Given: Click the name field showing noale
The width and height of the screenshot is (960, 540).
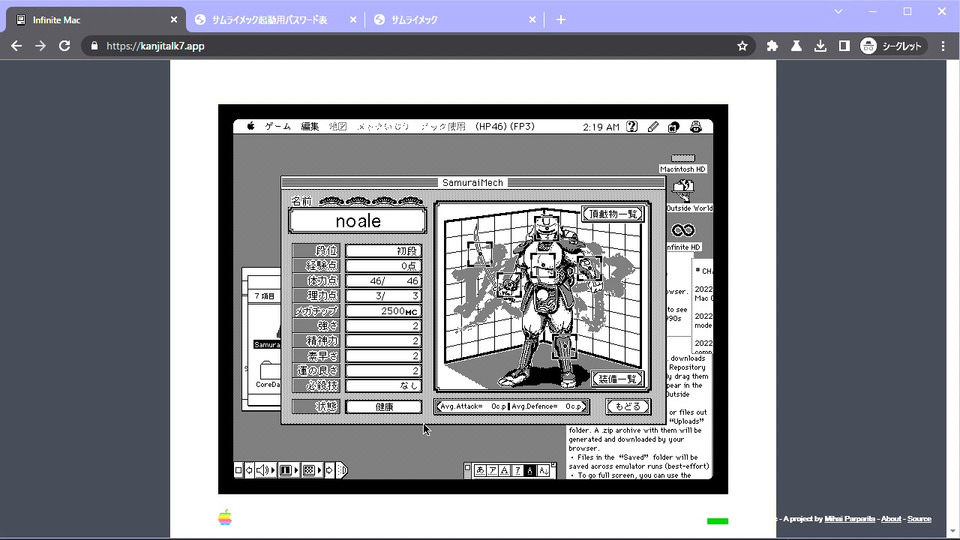Looking at the screenshot, I should pos(358,221).
